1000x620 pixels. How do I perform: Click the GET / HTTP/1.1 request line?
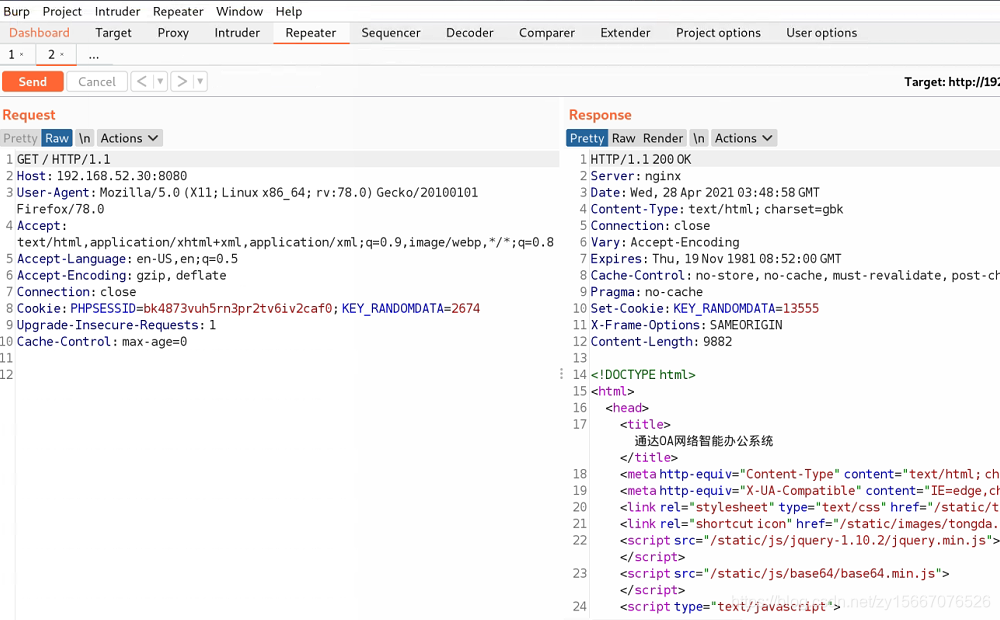pyautogui.click(x=63, y=159)
